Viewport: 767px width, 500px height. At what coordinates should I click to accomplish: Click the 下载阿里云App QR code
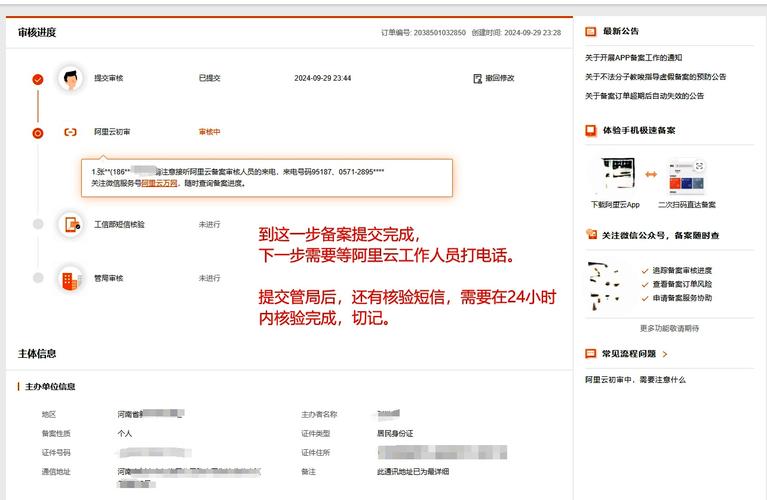tap(617, 173)
